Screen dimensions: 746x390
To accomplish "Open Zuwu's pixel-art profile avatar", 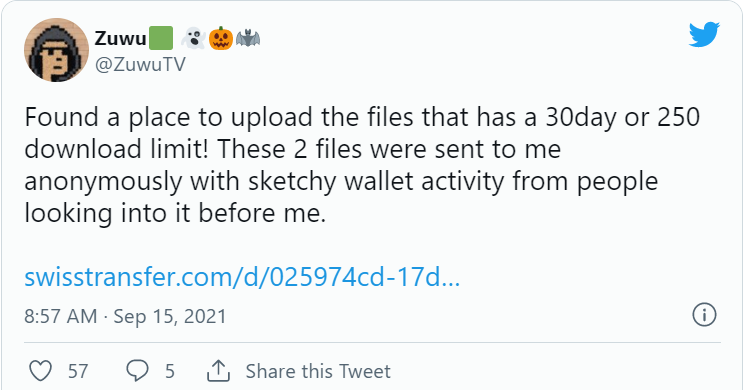I will (x=56, y=50).
